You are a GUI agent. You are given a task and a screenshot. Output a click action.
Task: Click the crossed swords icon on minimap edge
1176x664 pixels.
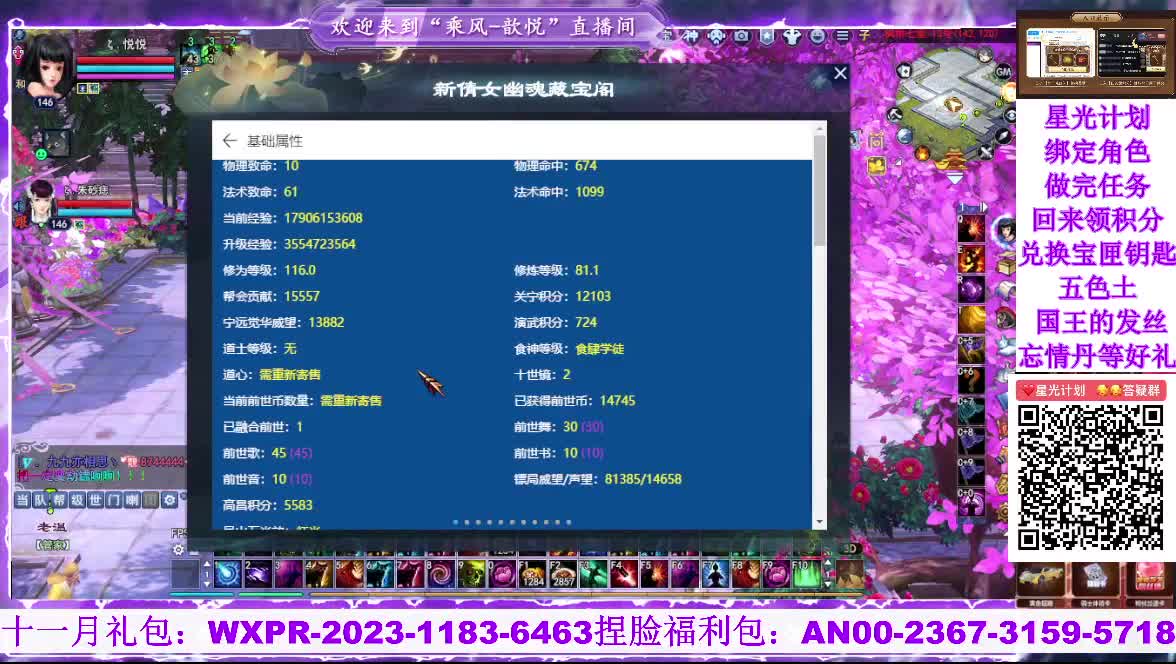point(986,152)
